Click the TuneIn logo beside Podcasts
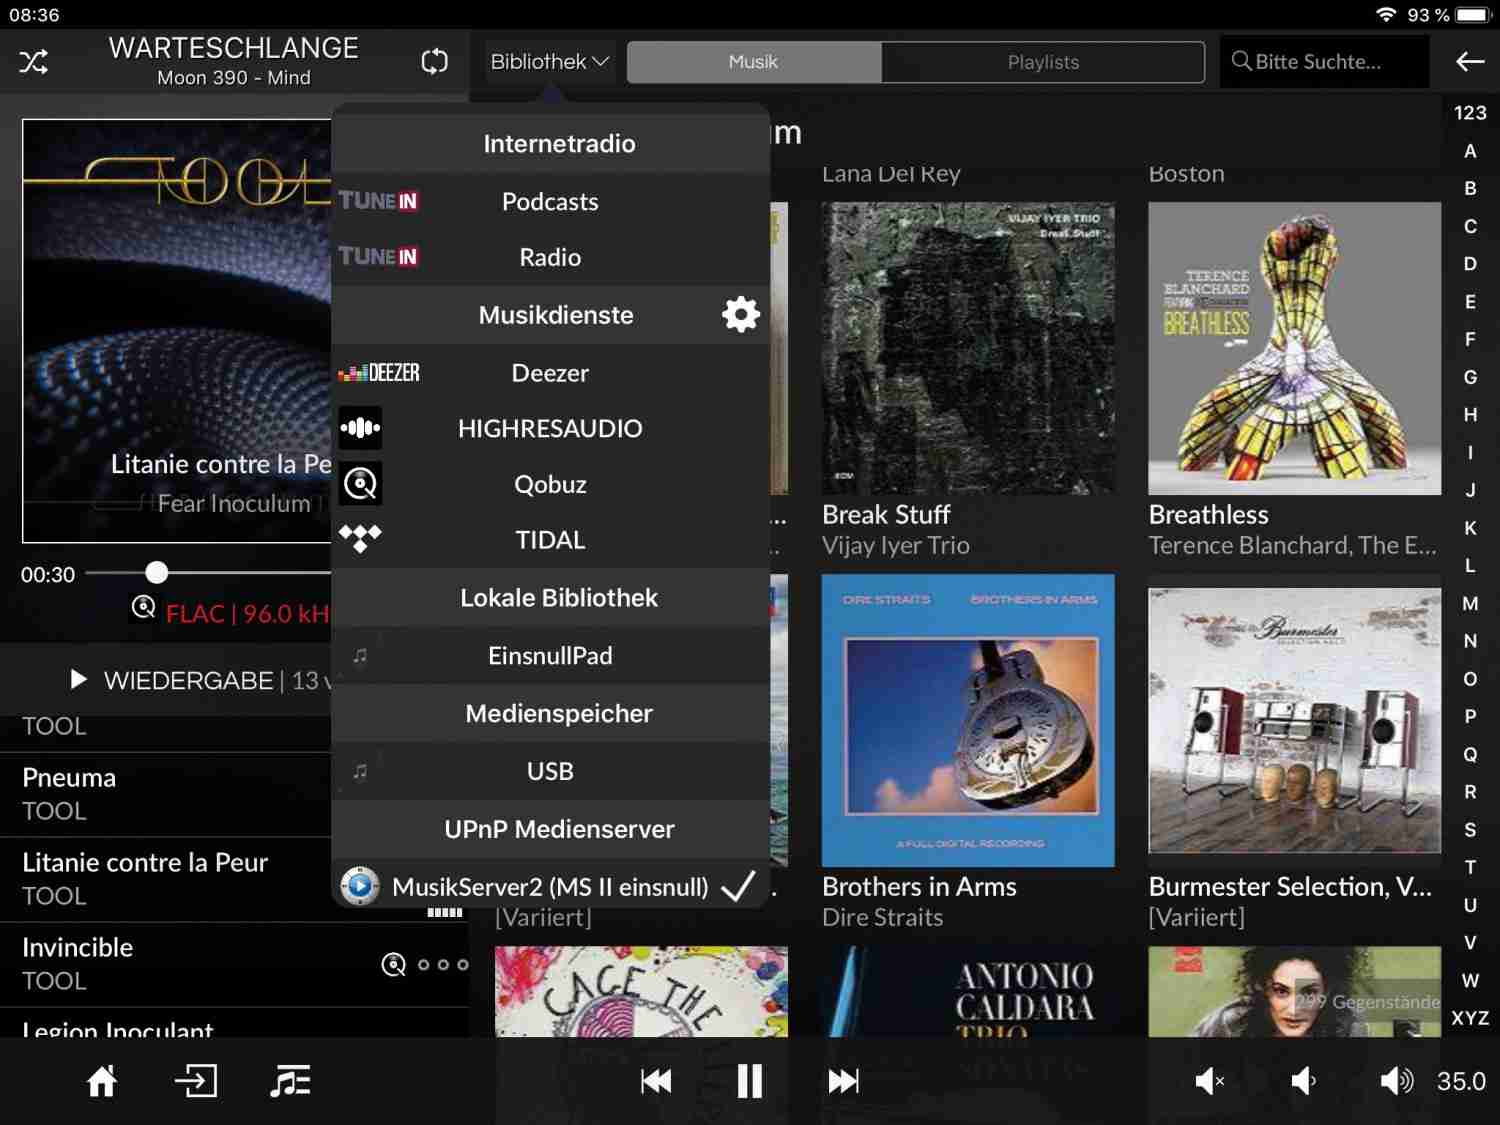 pyautogui.click(x=378, y=201)
